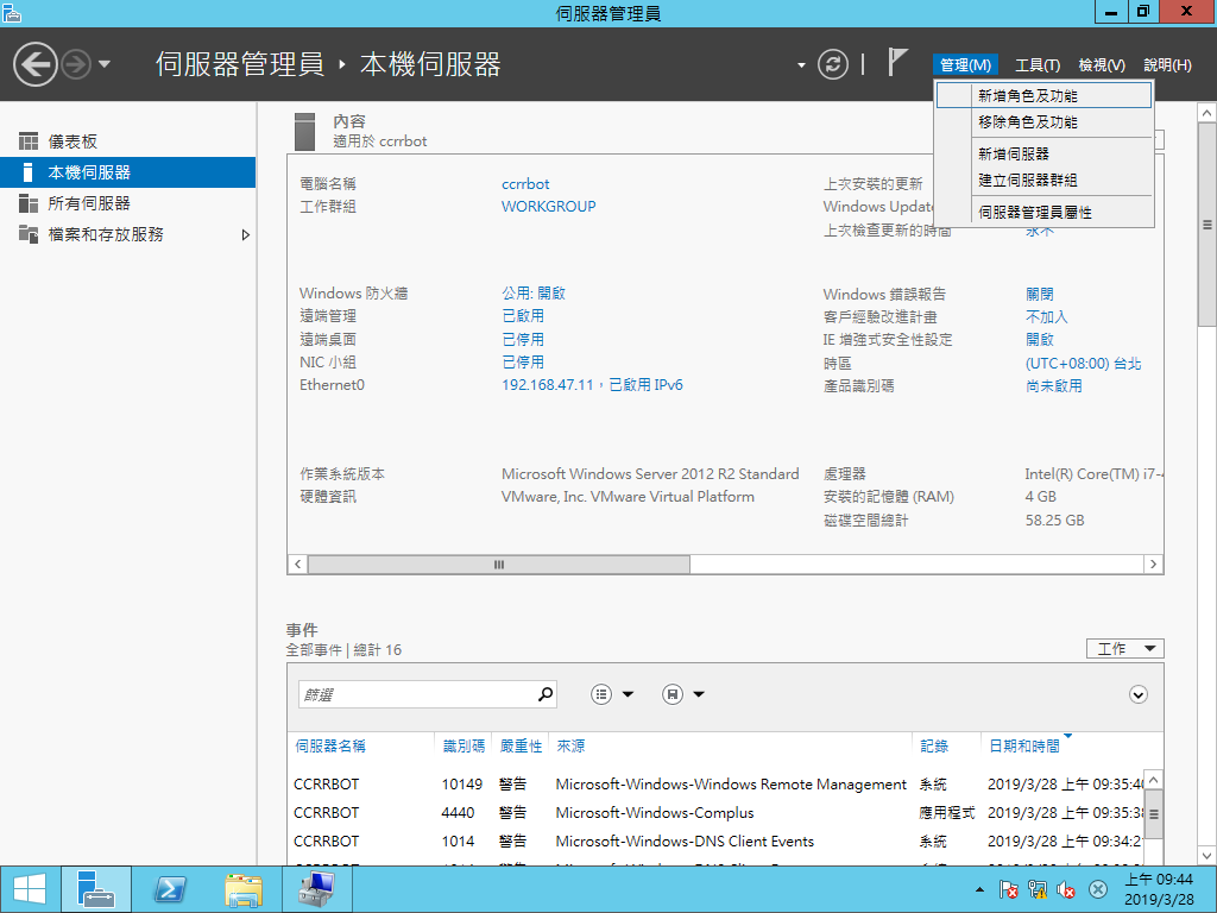Screen dimensions: 1217x913
Task: Click the computer name link ccrrbot
Action: tap(525, 184)
